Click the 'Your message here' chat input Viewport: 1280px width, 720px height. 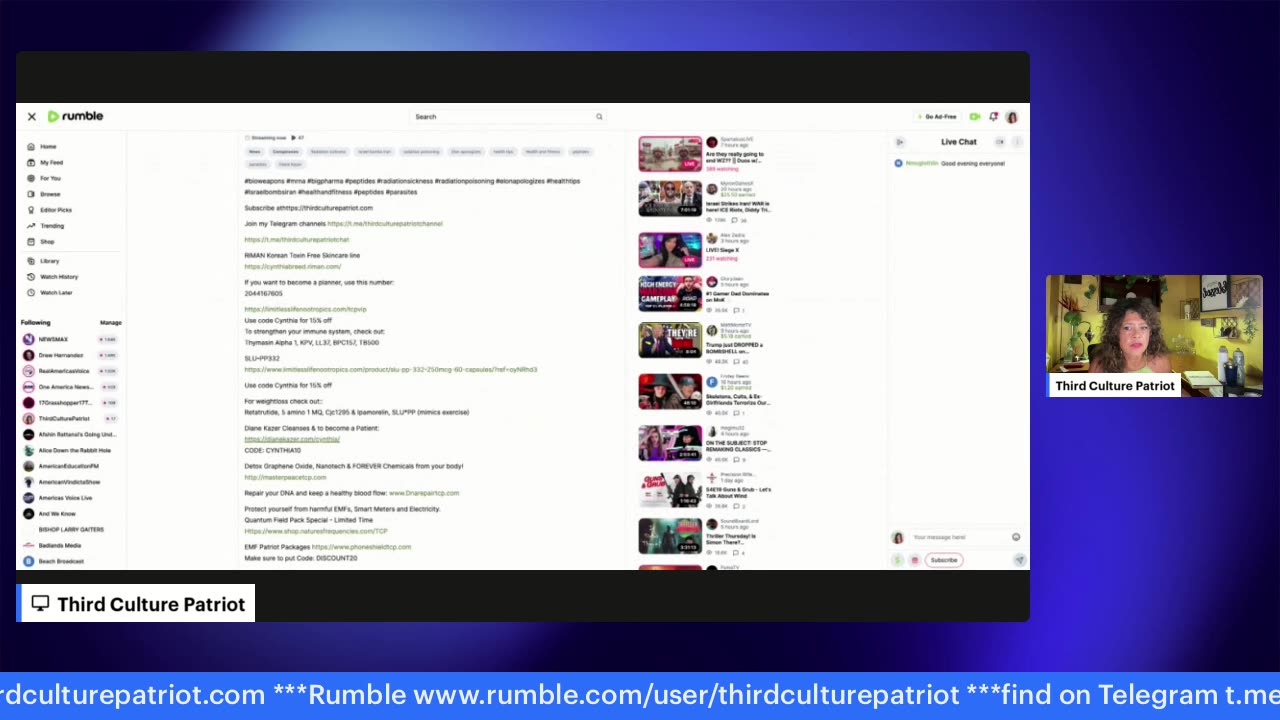[x=959, y=537]
